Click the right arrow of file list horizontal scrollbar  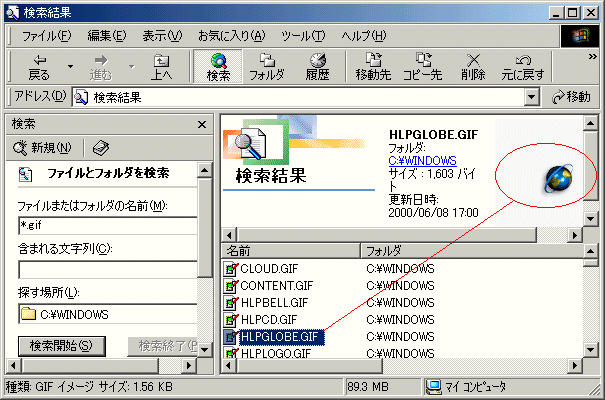point(575,365)
